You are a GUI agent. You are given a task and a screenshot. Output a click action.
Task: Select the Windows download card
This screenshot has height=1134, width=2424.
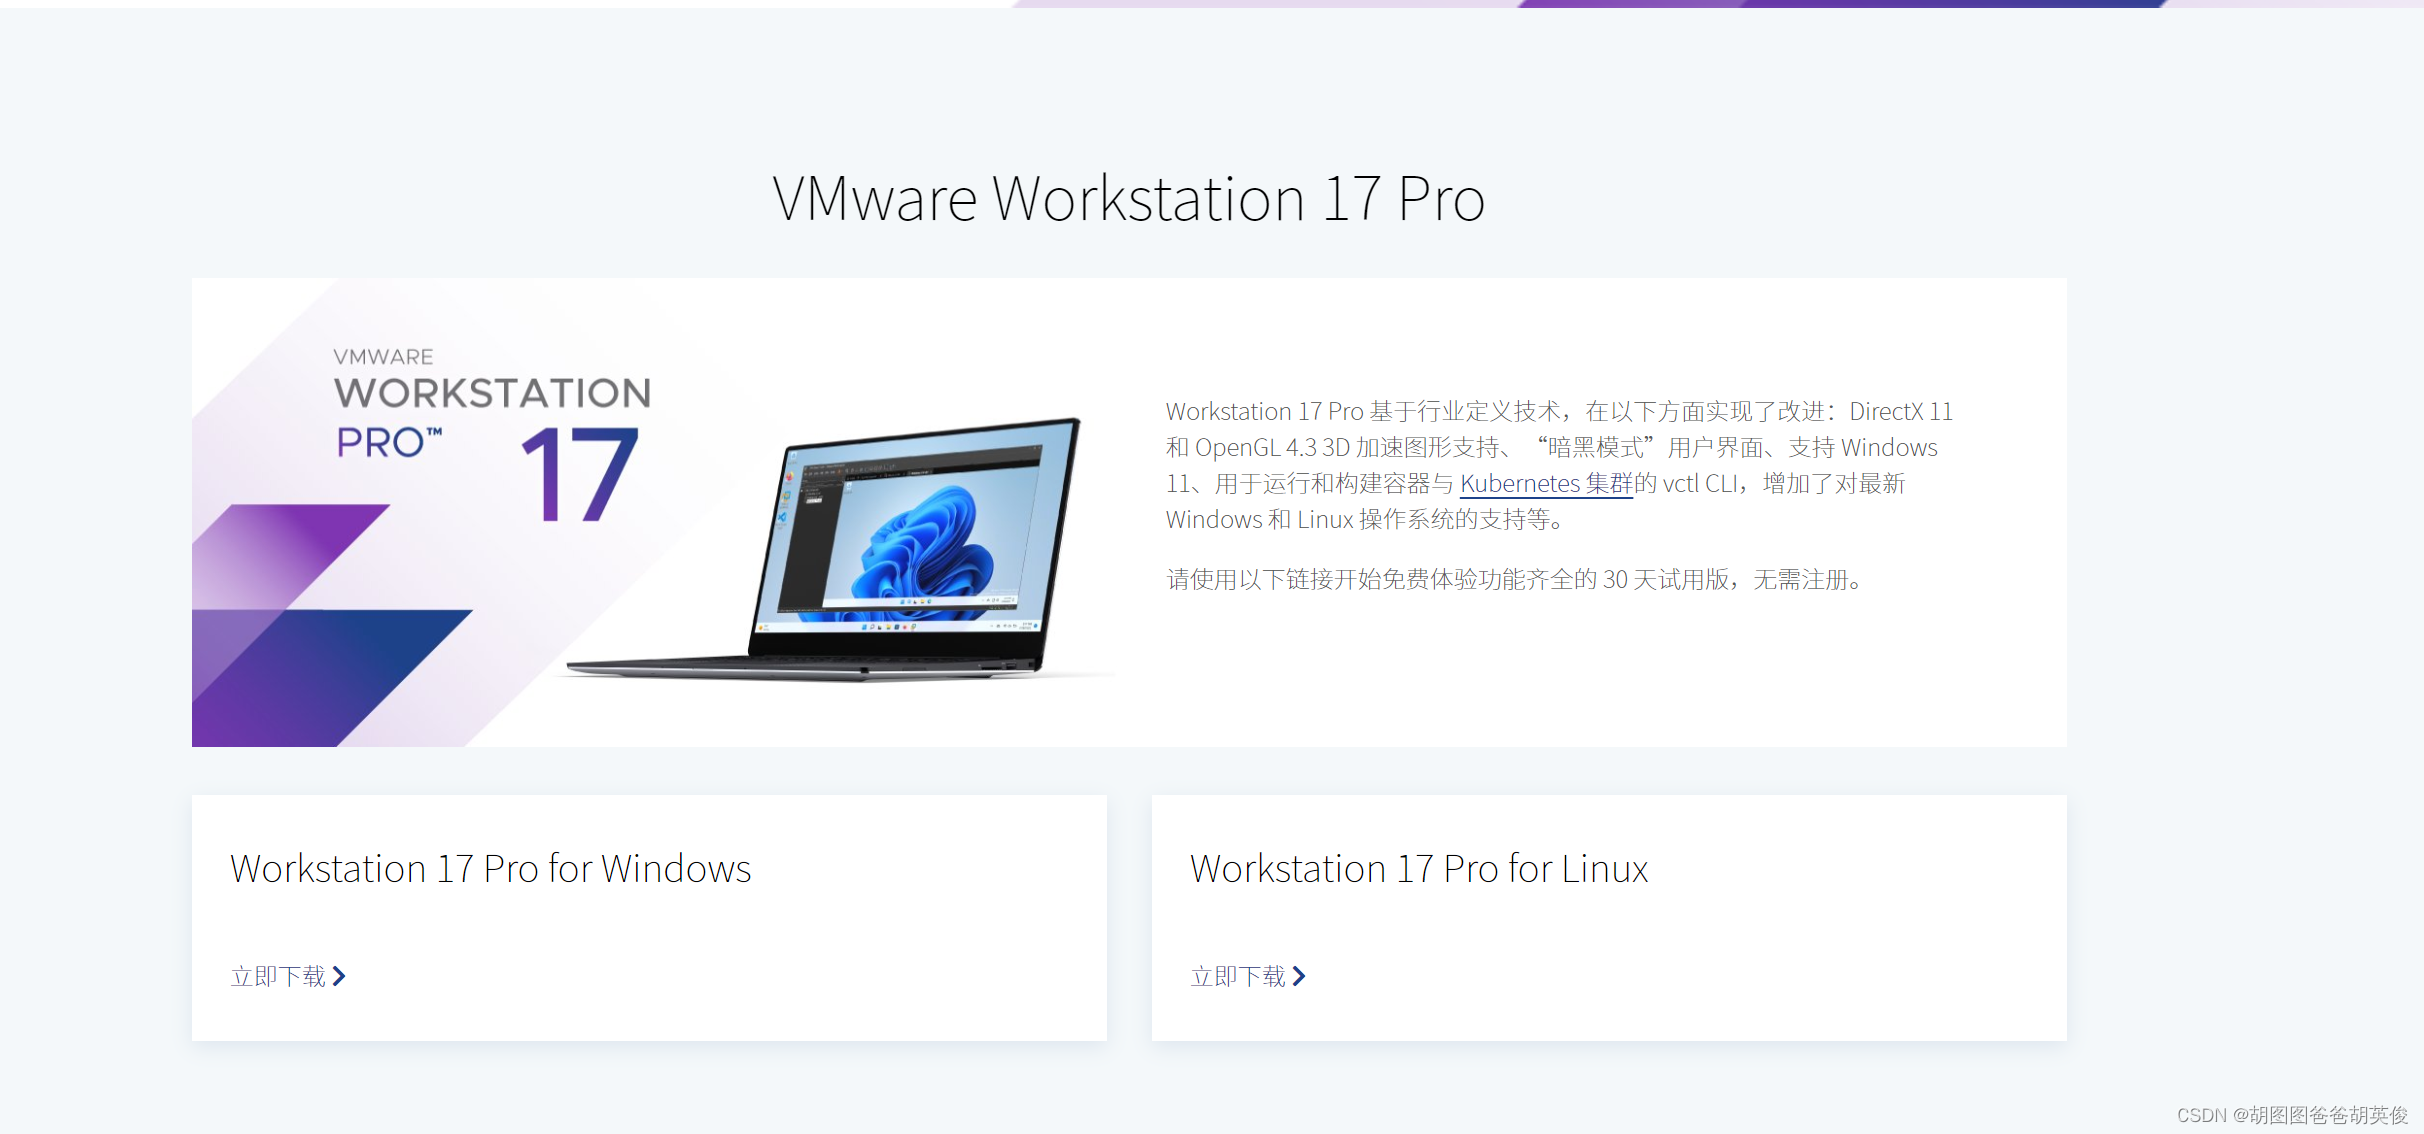click(650, 917)
